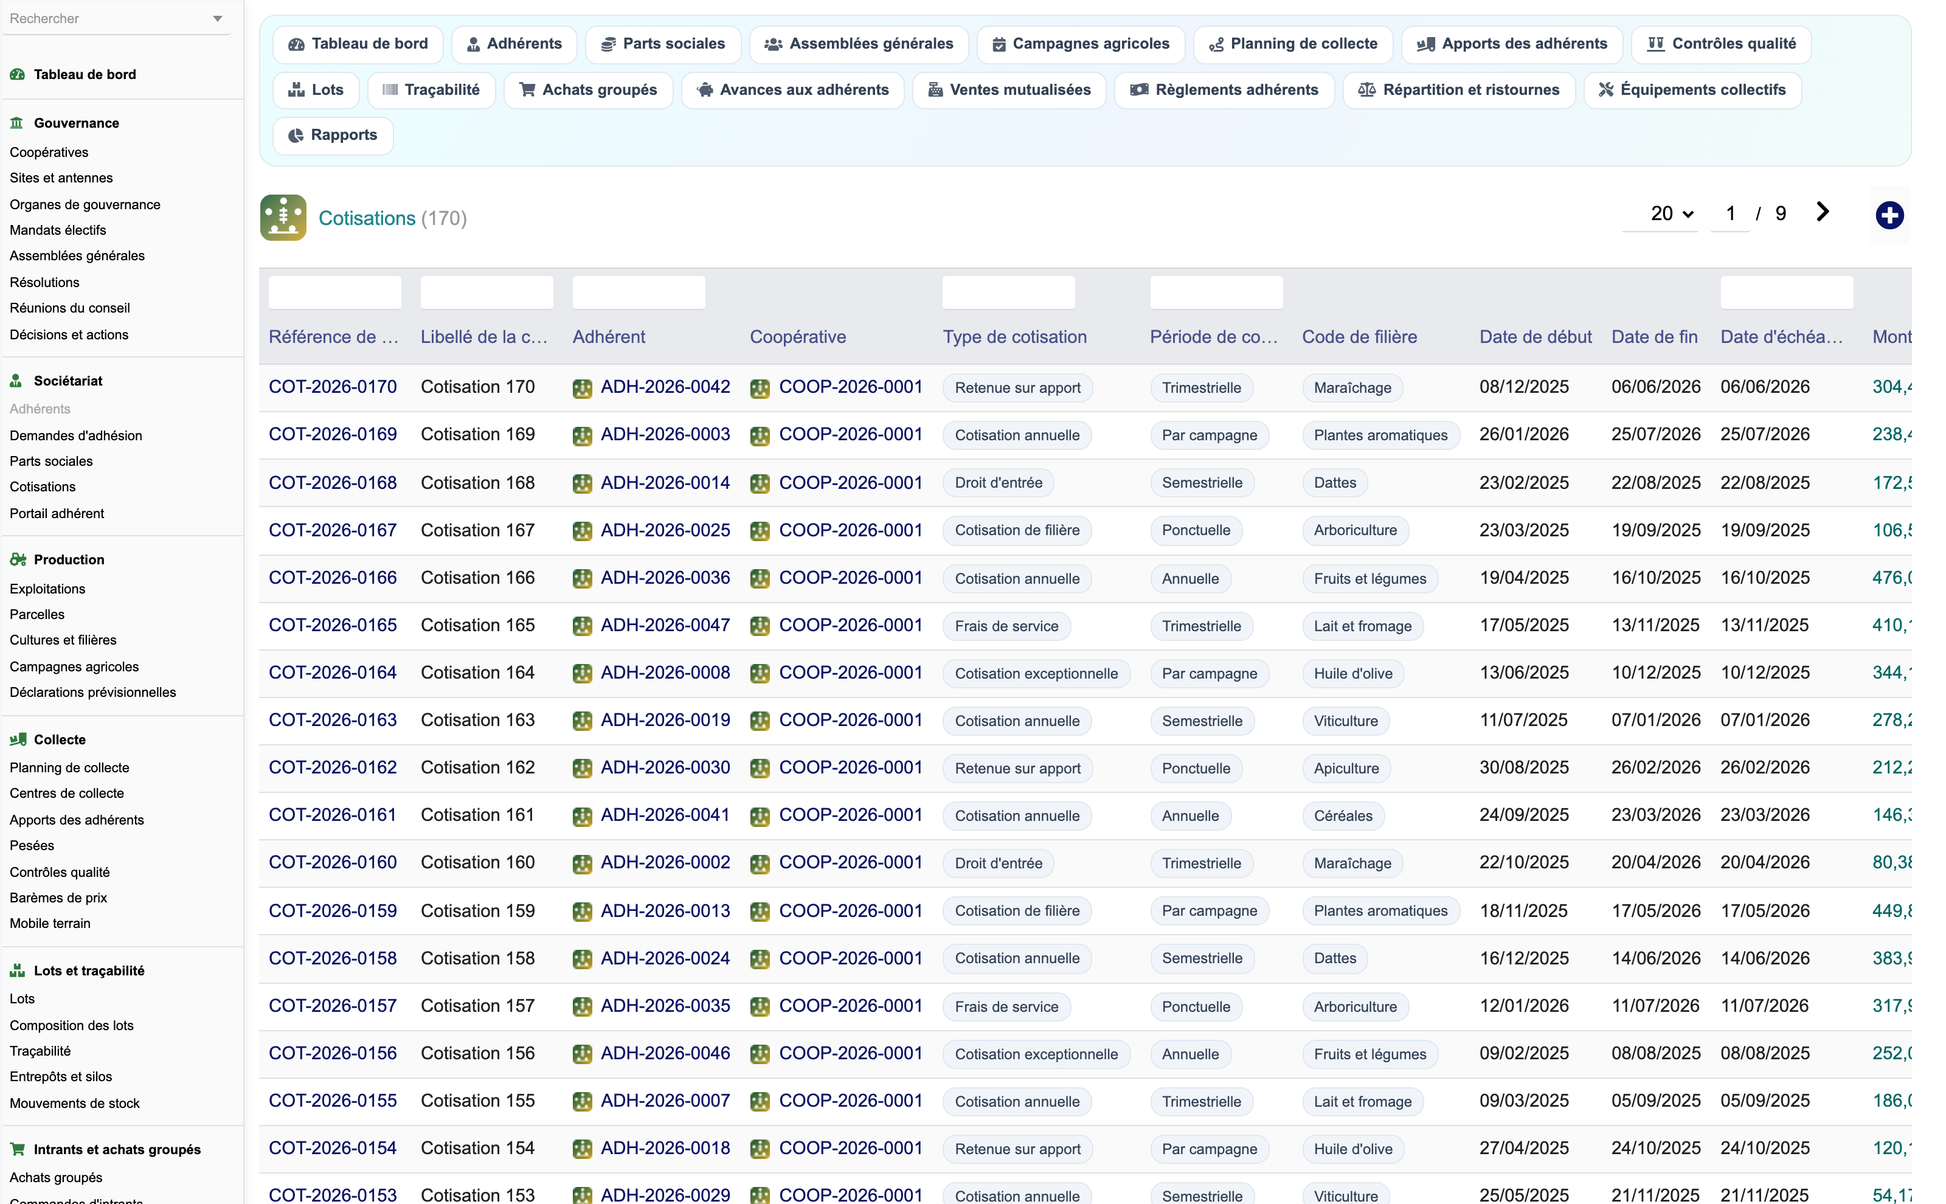
Task: Click the adherent icon beside ADH-2026-0024
Action: (582, 959)
